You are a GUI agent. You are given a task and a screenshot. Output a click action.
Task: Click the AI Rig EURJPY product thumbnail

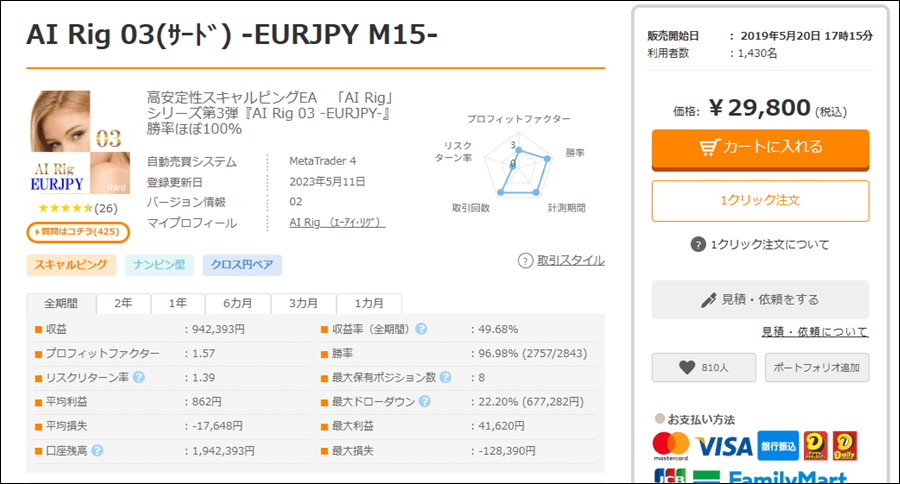(x=80, y=142)
